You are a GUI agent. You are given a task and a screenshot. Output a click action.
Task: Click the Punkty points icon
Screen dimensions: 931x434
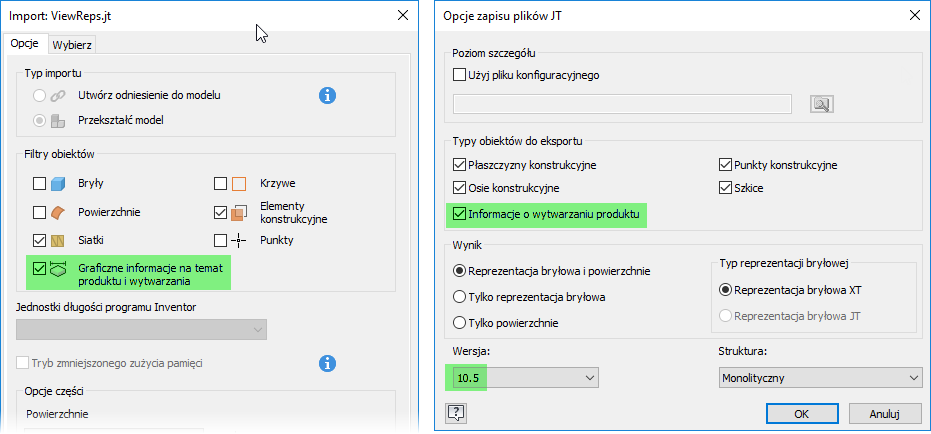(239, 240)
